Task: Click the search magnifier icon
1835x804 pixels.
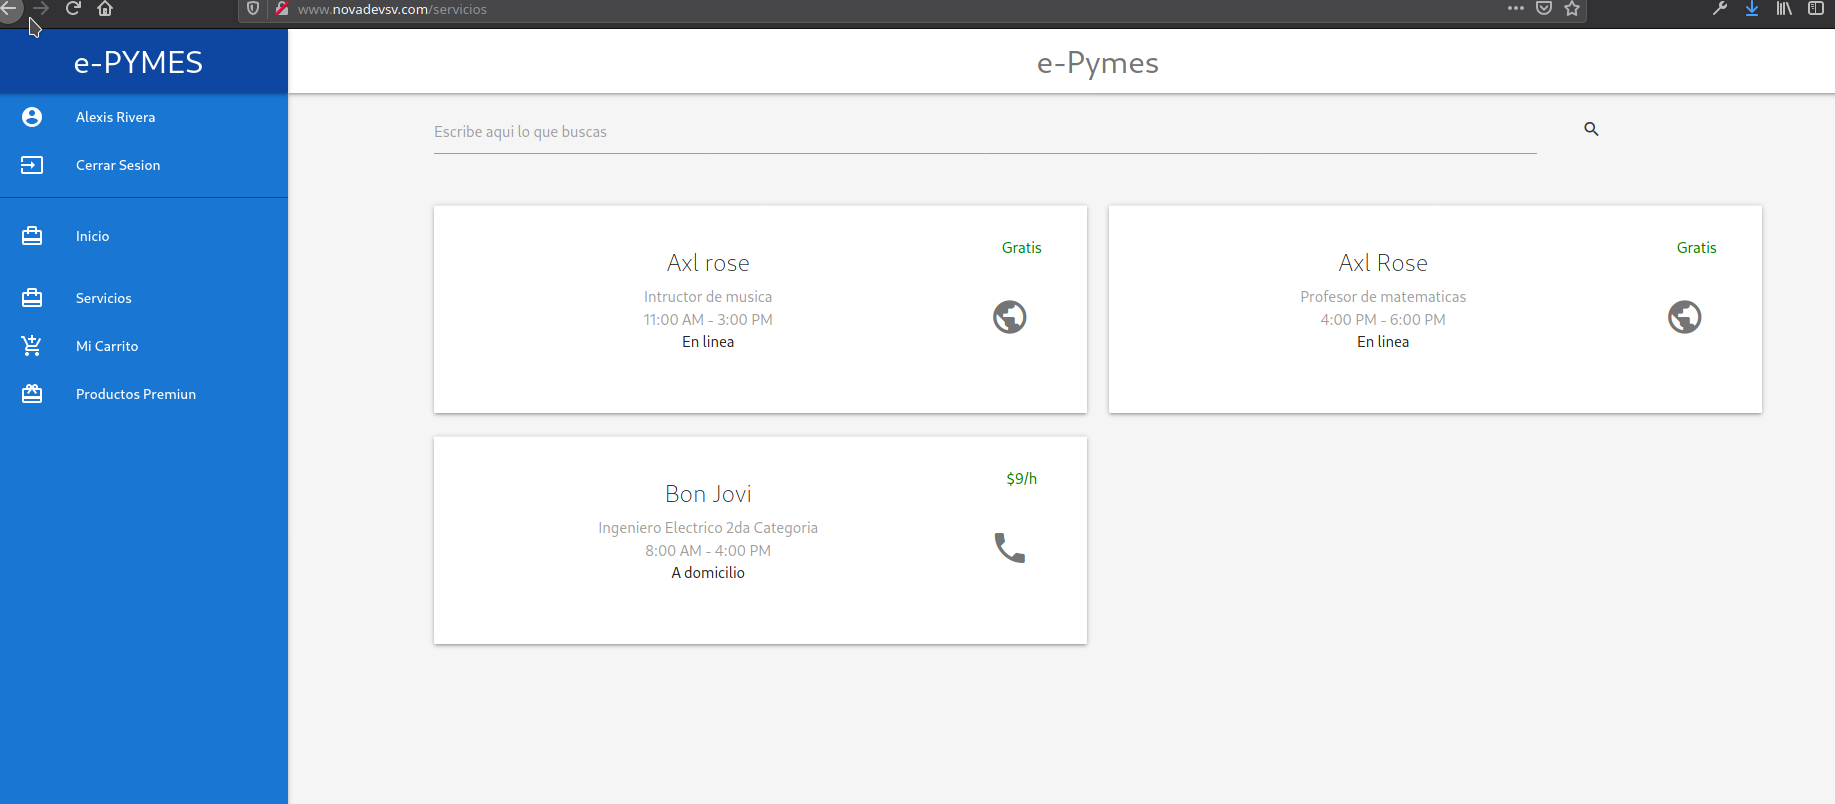Action: [x=1591, y=129]
